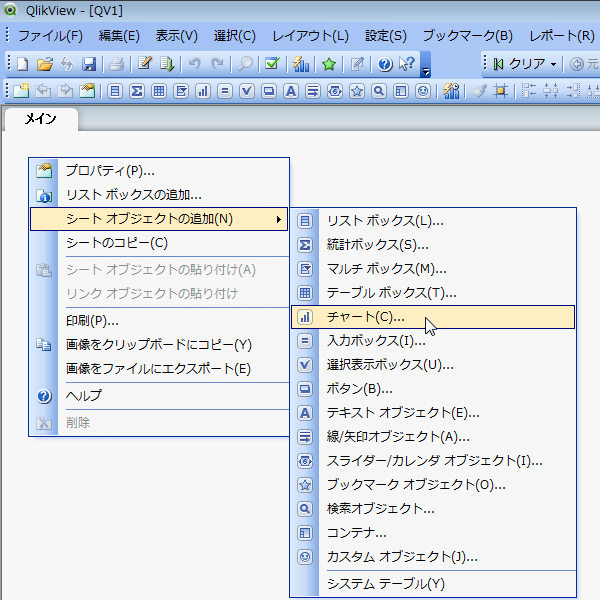Select プロパティ(P)... in context menu
This screenshot has height=600, width=600.
tap(159, 171)
